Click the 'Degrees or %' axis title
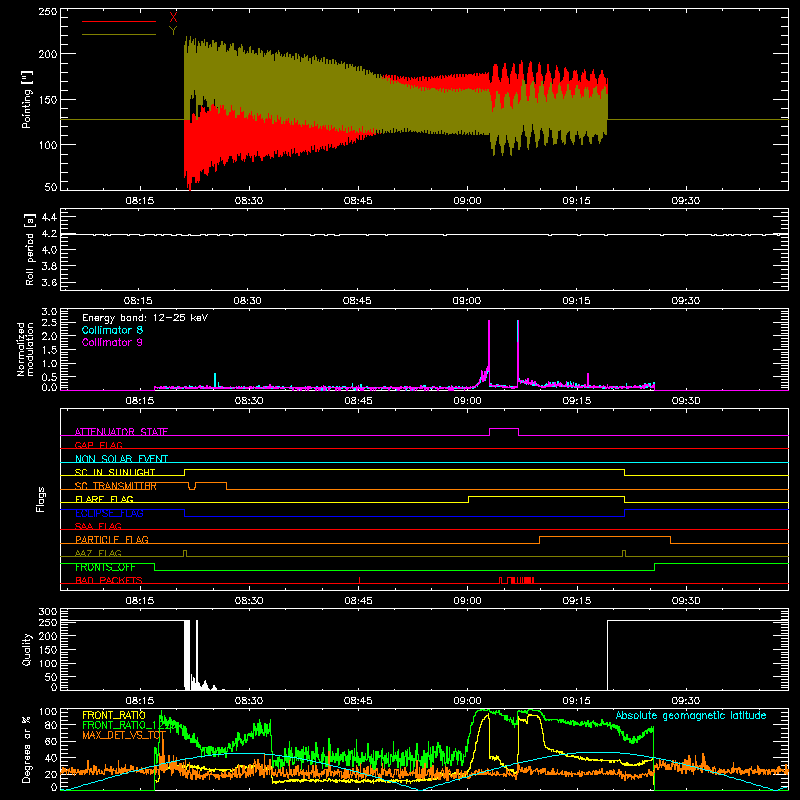 (x=27, y=749)
